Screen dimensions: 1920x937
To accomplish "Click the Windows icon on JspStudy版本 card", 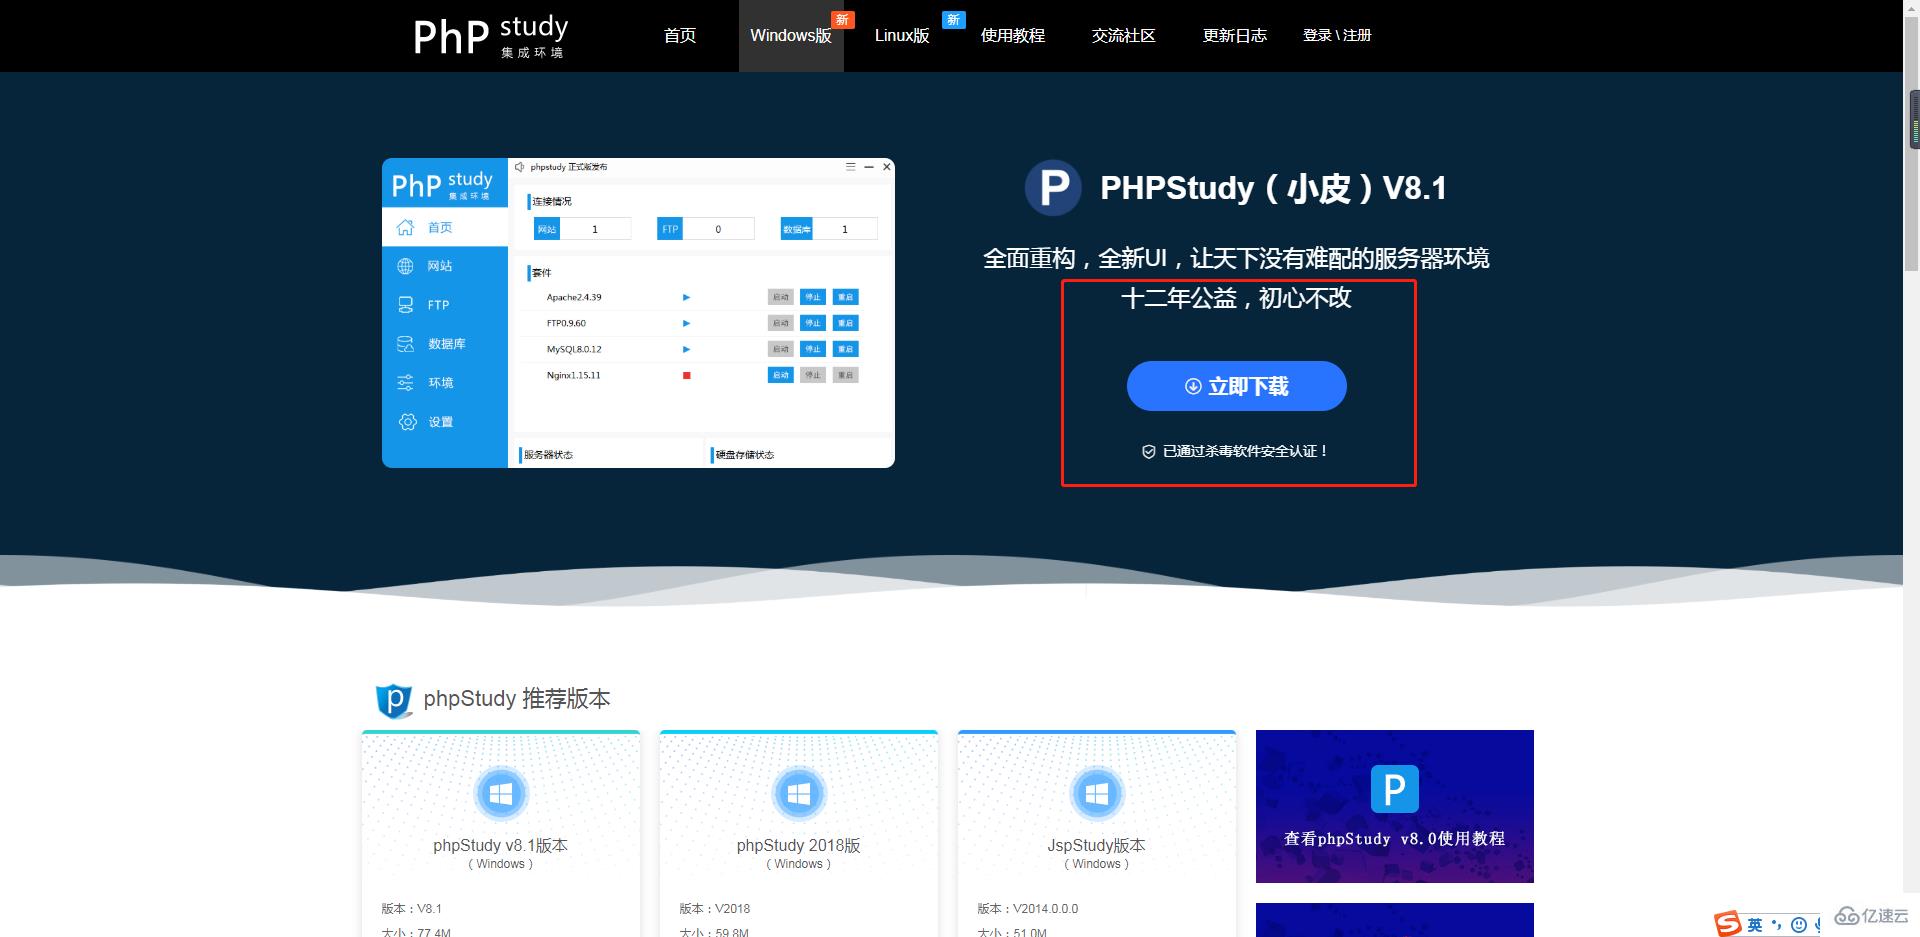I will click(1097, 794).
